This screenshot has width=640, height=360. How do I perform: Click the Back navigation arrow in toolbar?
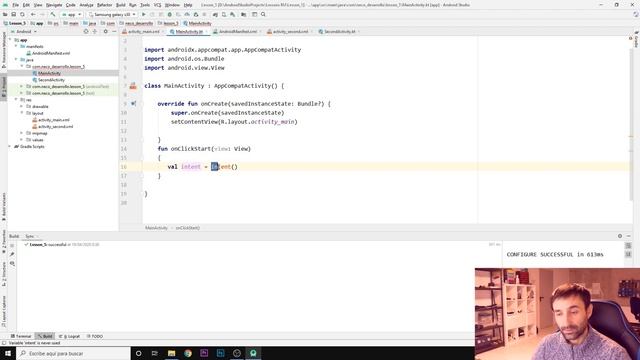click(33, 14)
